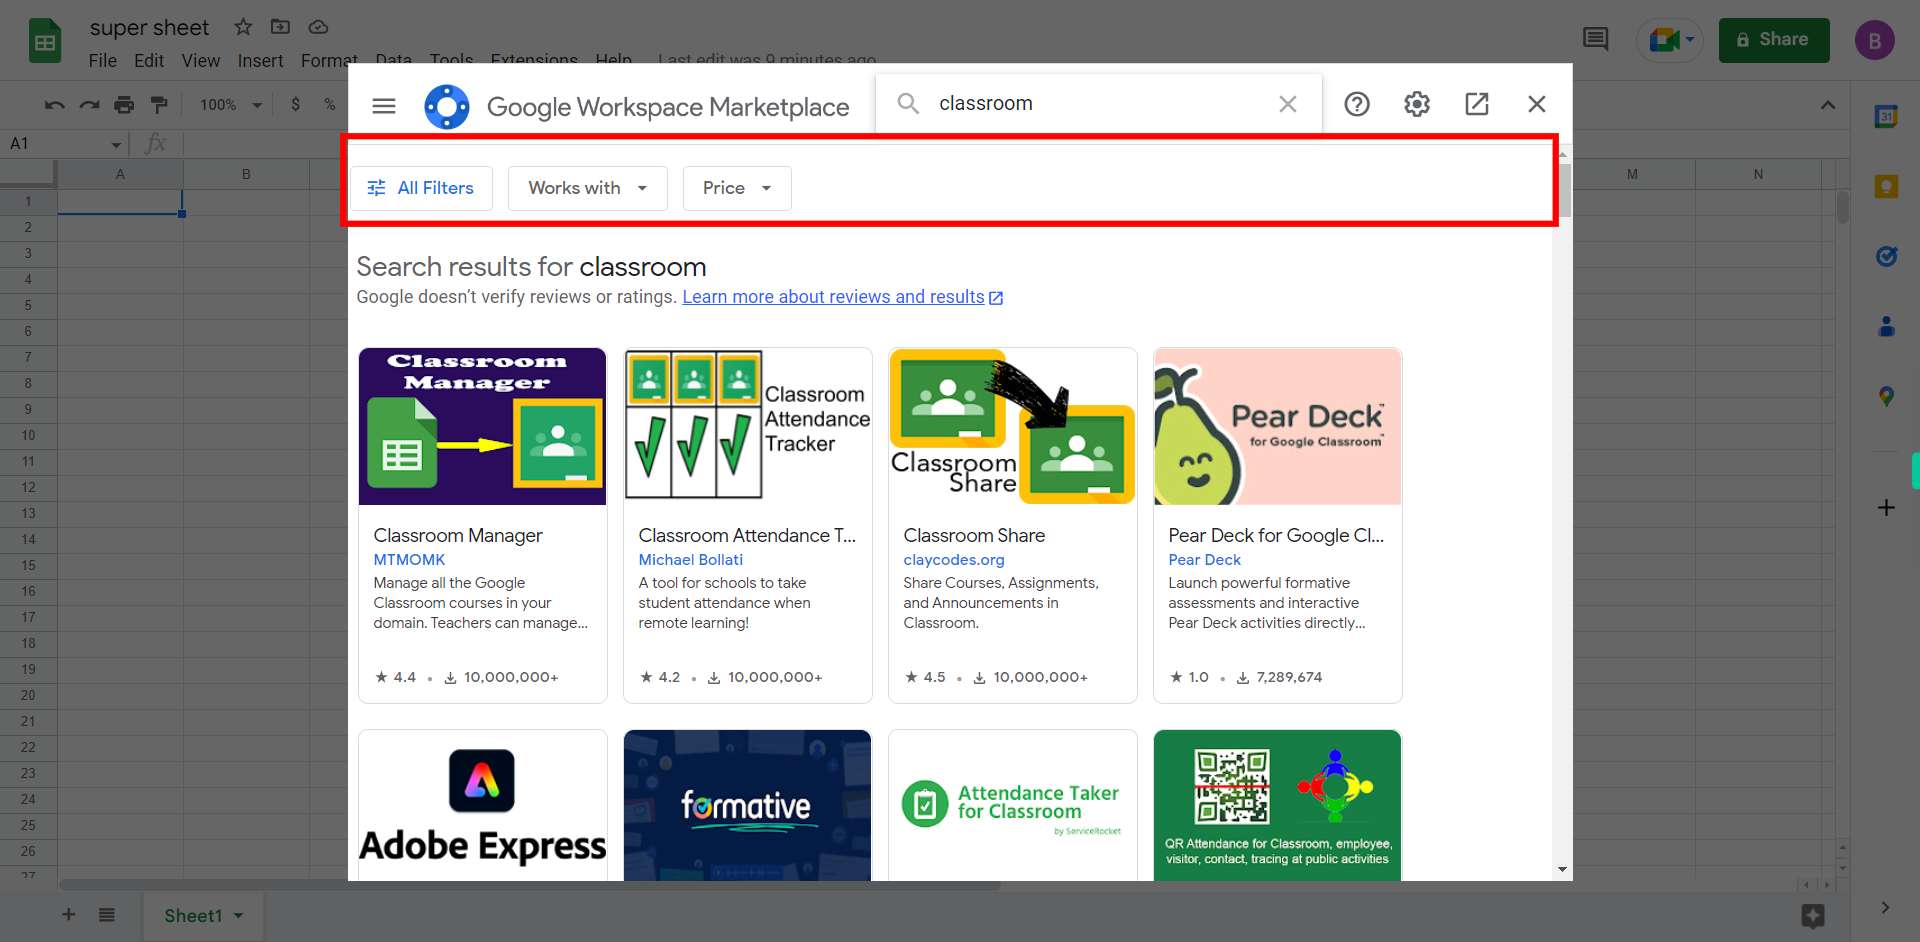Screen dimensions: 1920x942
Task: Open Attendance Taker for Classroom card
Action: pos(1013,805)
